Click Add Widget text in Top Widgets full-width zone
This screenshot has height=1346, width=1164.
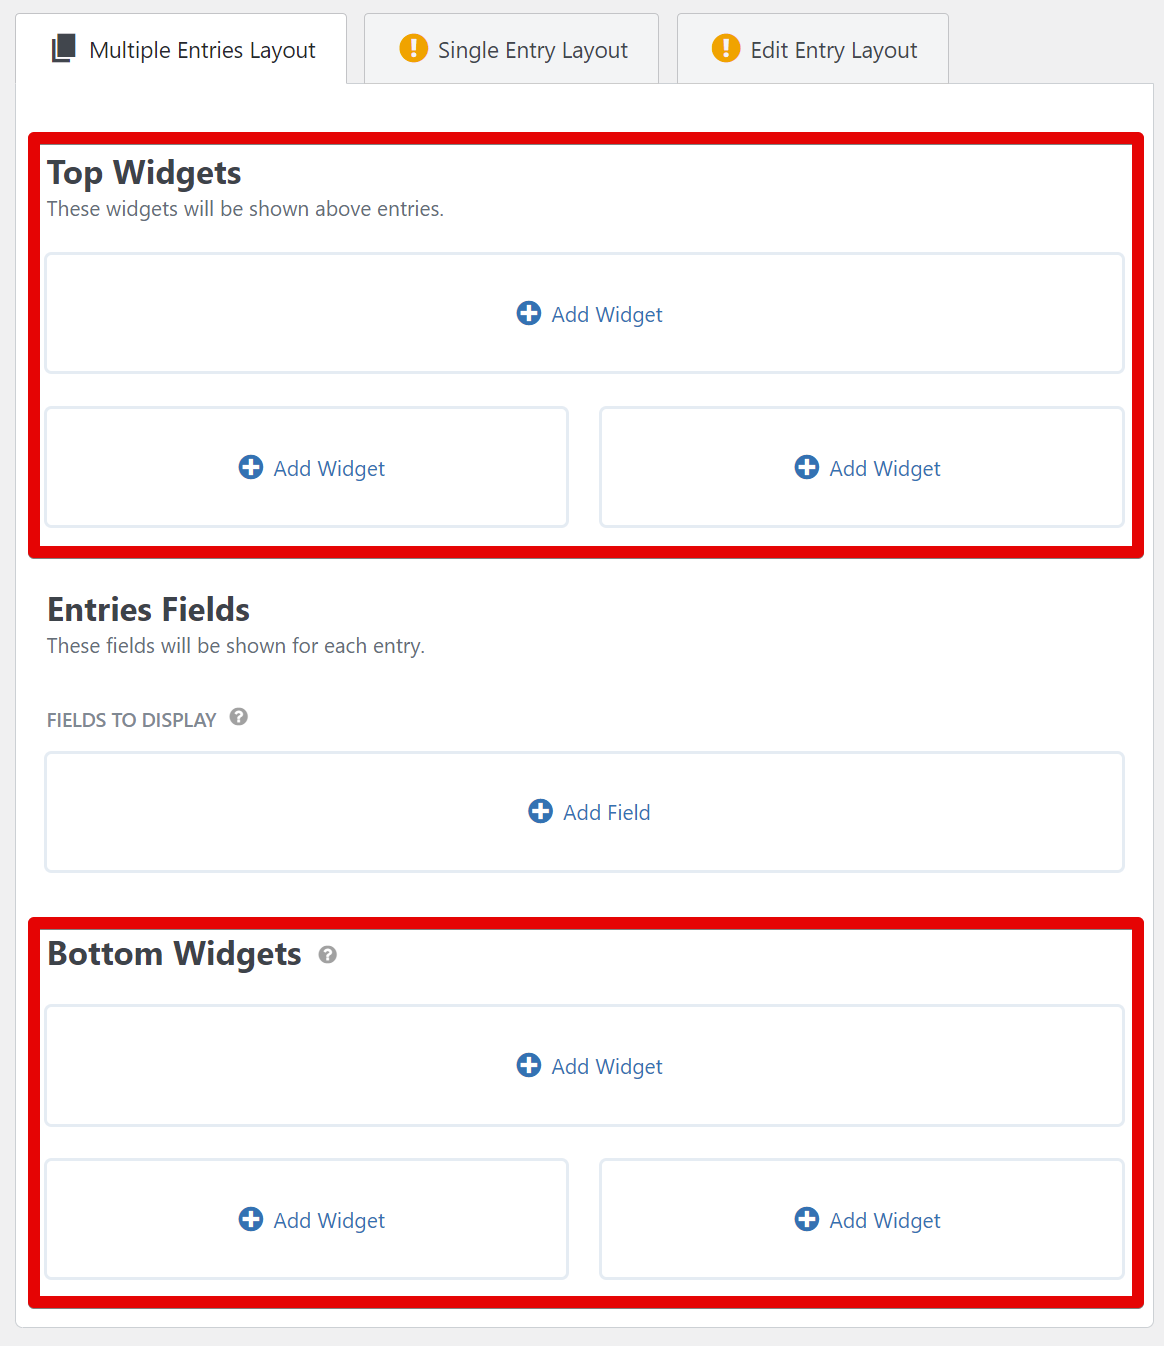[607, 315]
